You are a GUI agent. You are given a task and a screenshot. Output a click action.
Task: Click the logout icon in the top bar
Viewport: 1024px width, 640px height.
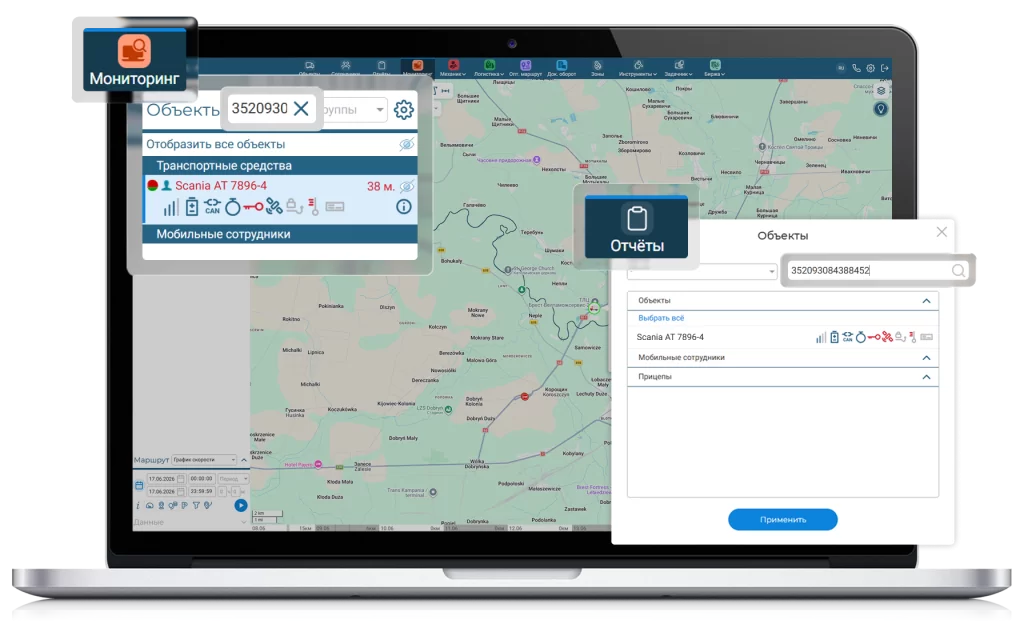tap(885, 68)
